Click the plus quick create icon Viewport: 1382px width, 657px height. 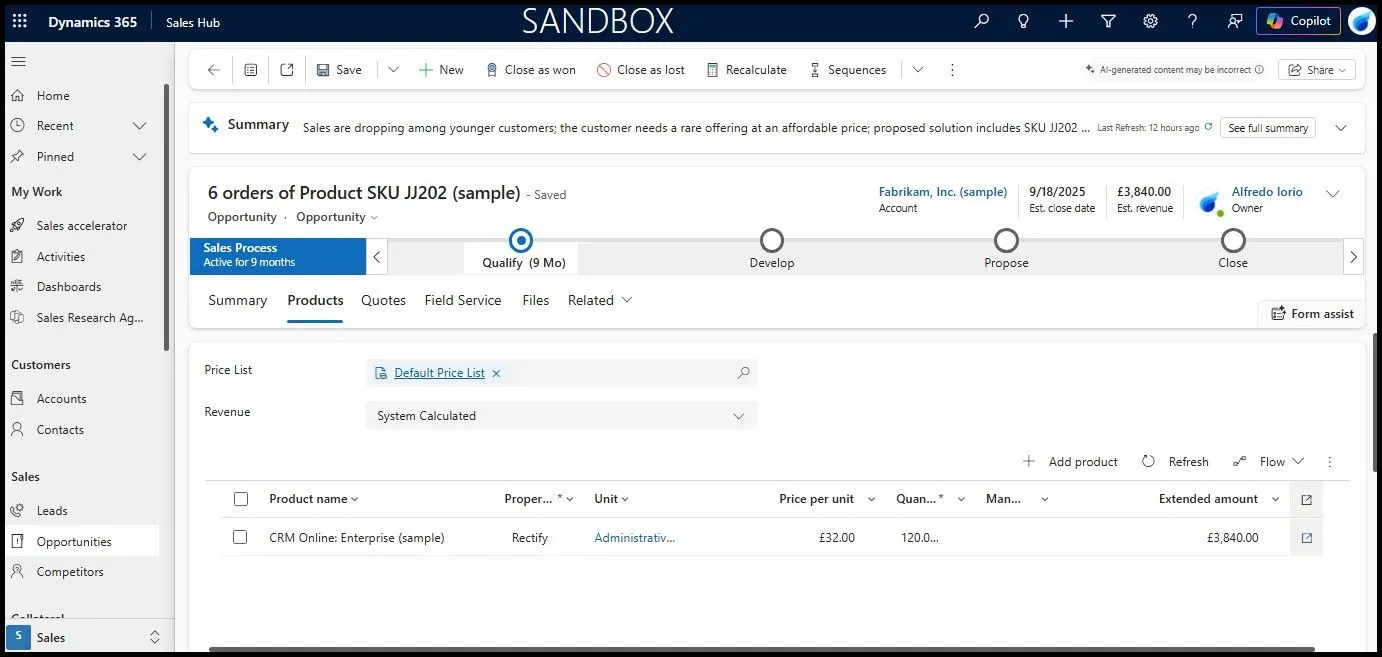pos(1066,21)
